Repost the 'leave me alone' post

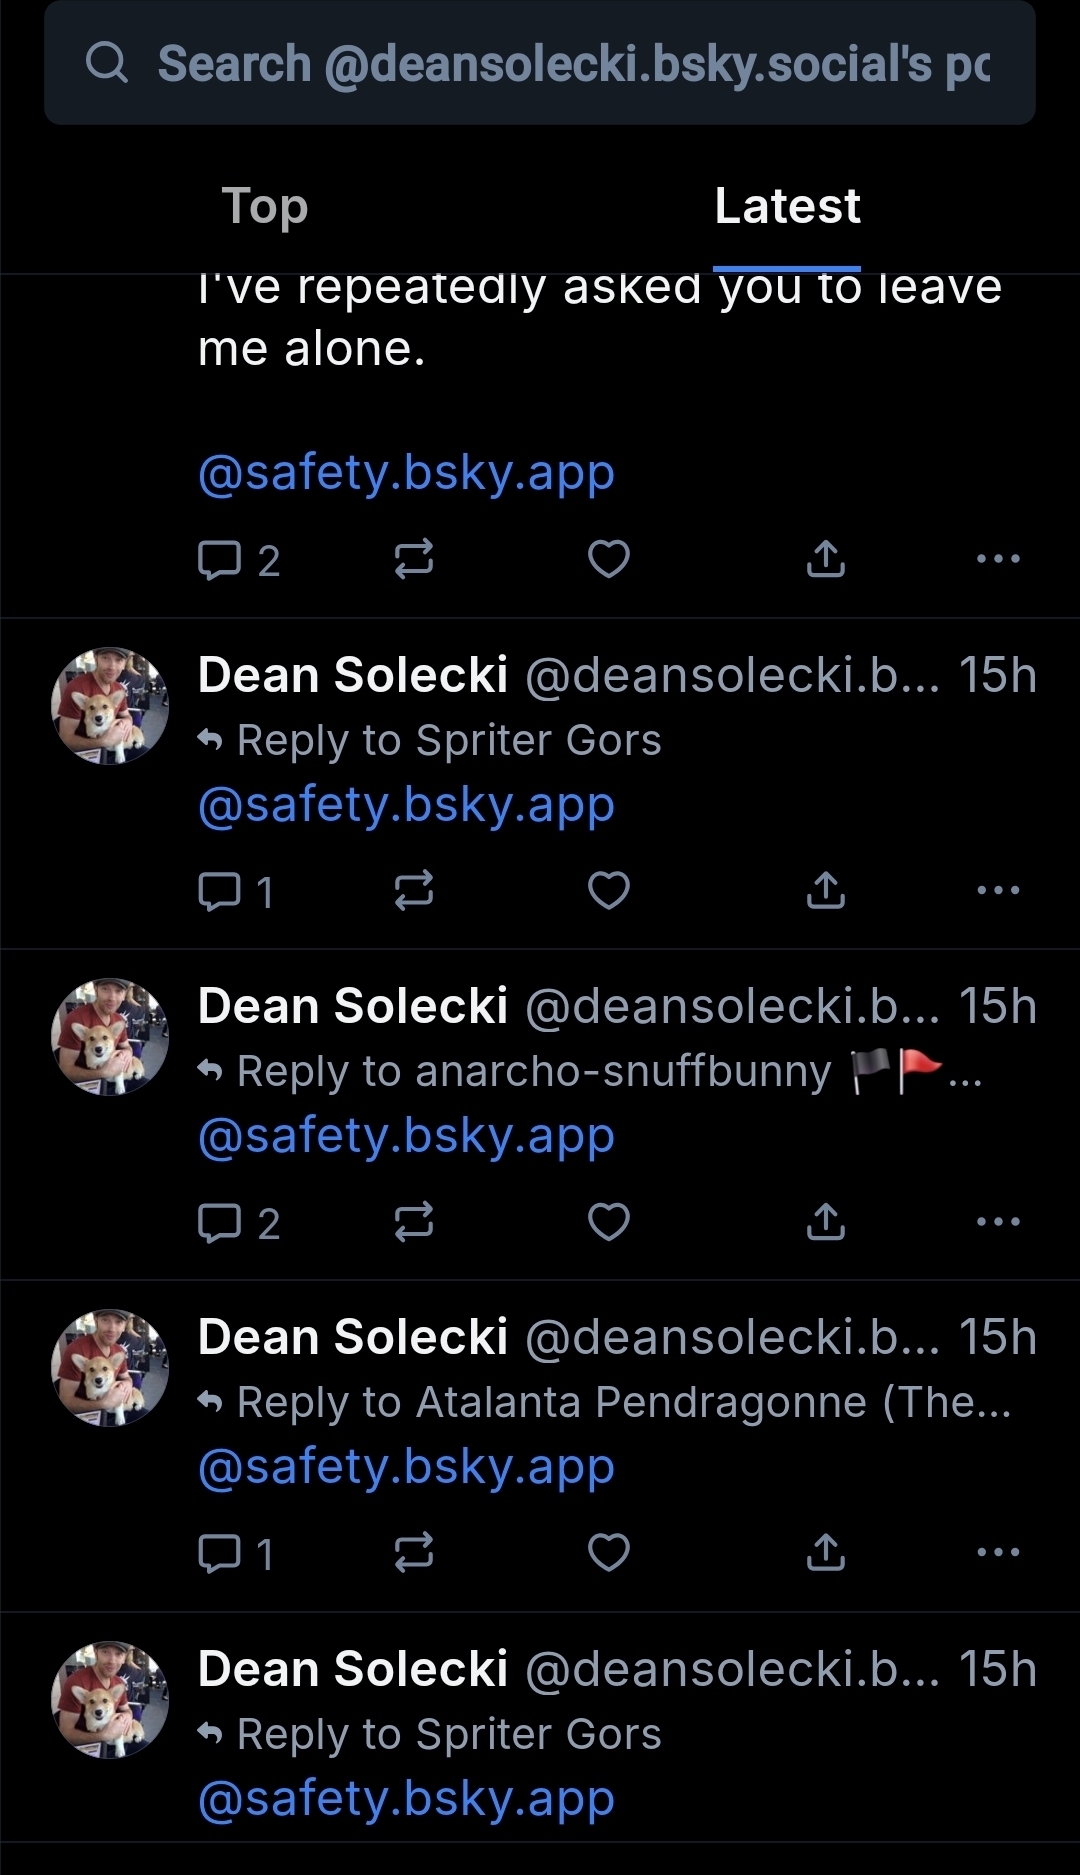click(413, 559)
